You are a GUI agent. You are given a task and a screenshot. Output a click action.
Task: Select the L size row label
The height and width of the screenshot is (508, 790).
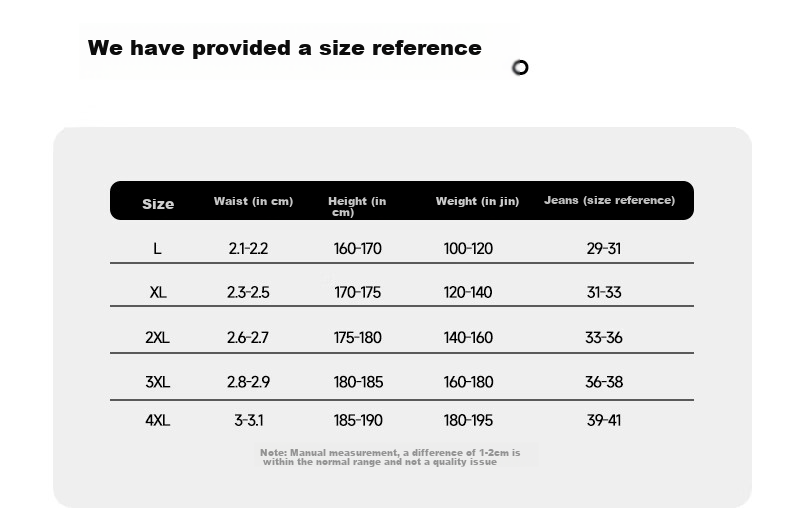(157, 248)
